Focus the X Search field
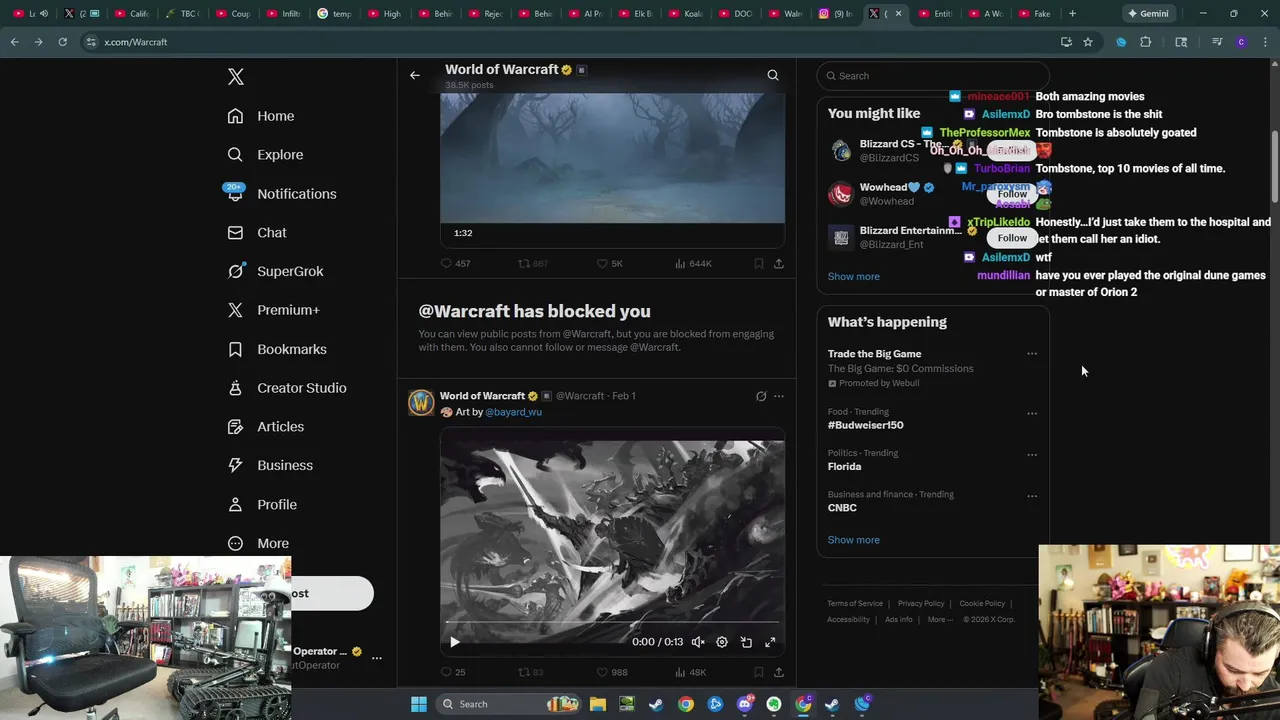The image size is (1280, 720). click(x=933, y=76)
